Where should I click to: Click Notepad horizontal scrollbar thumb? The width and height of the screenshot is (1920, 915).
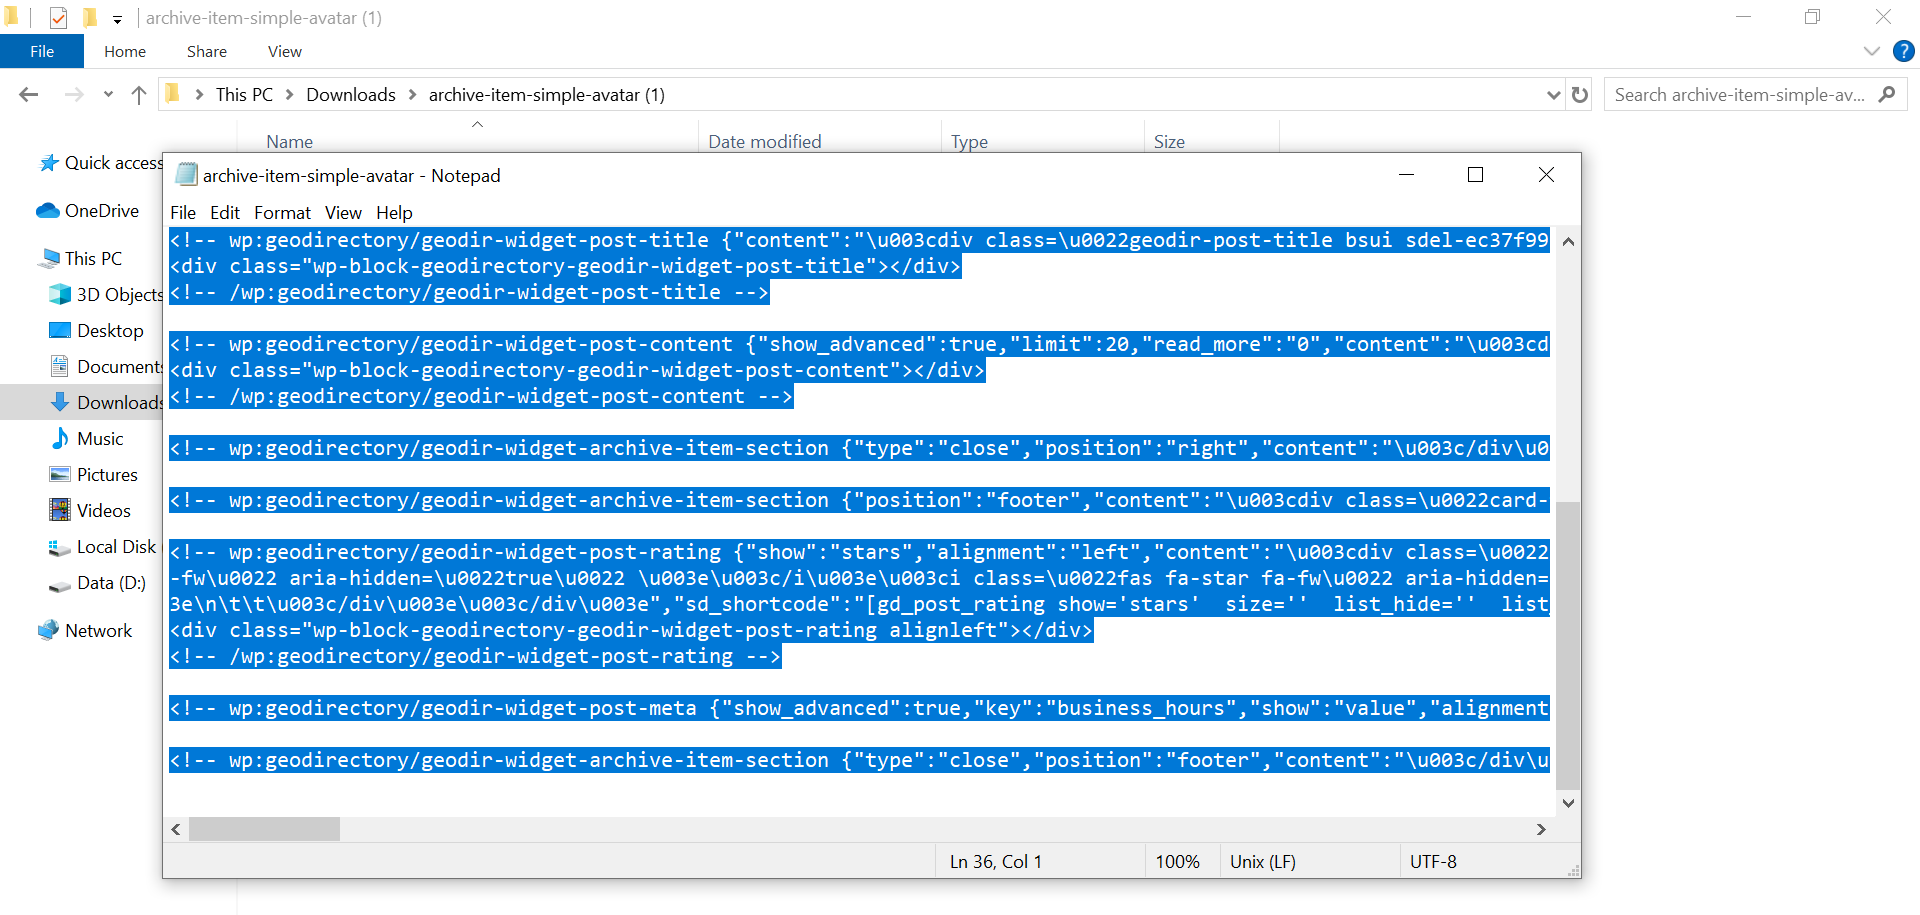tap(264, 829)
